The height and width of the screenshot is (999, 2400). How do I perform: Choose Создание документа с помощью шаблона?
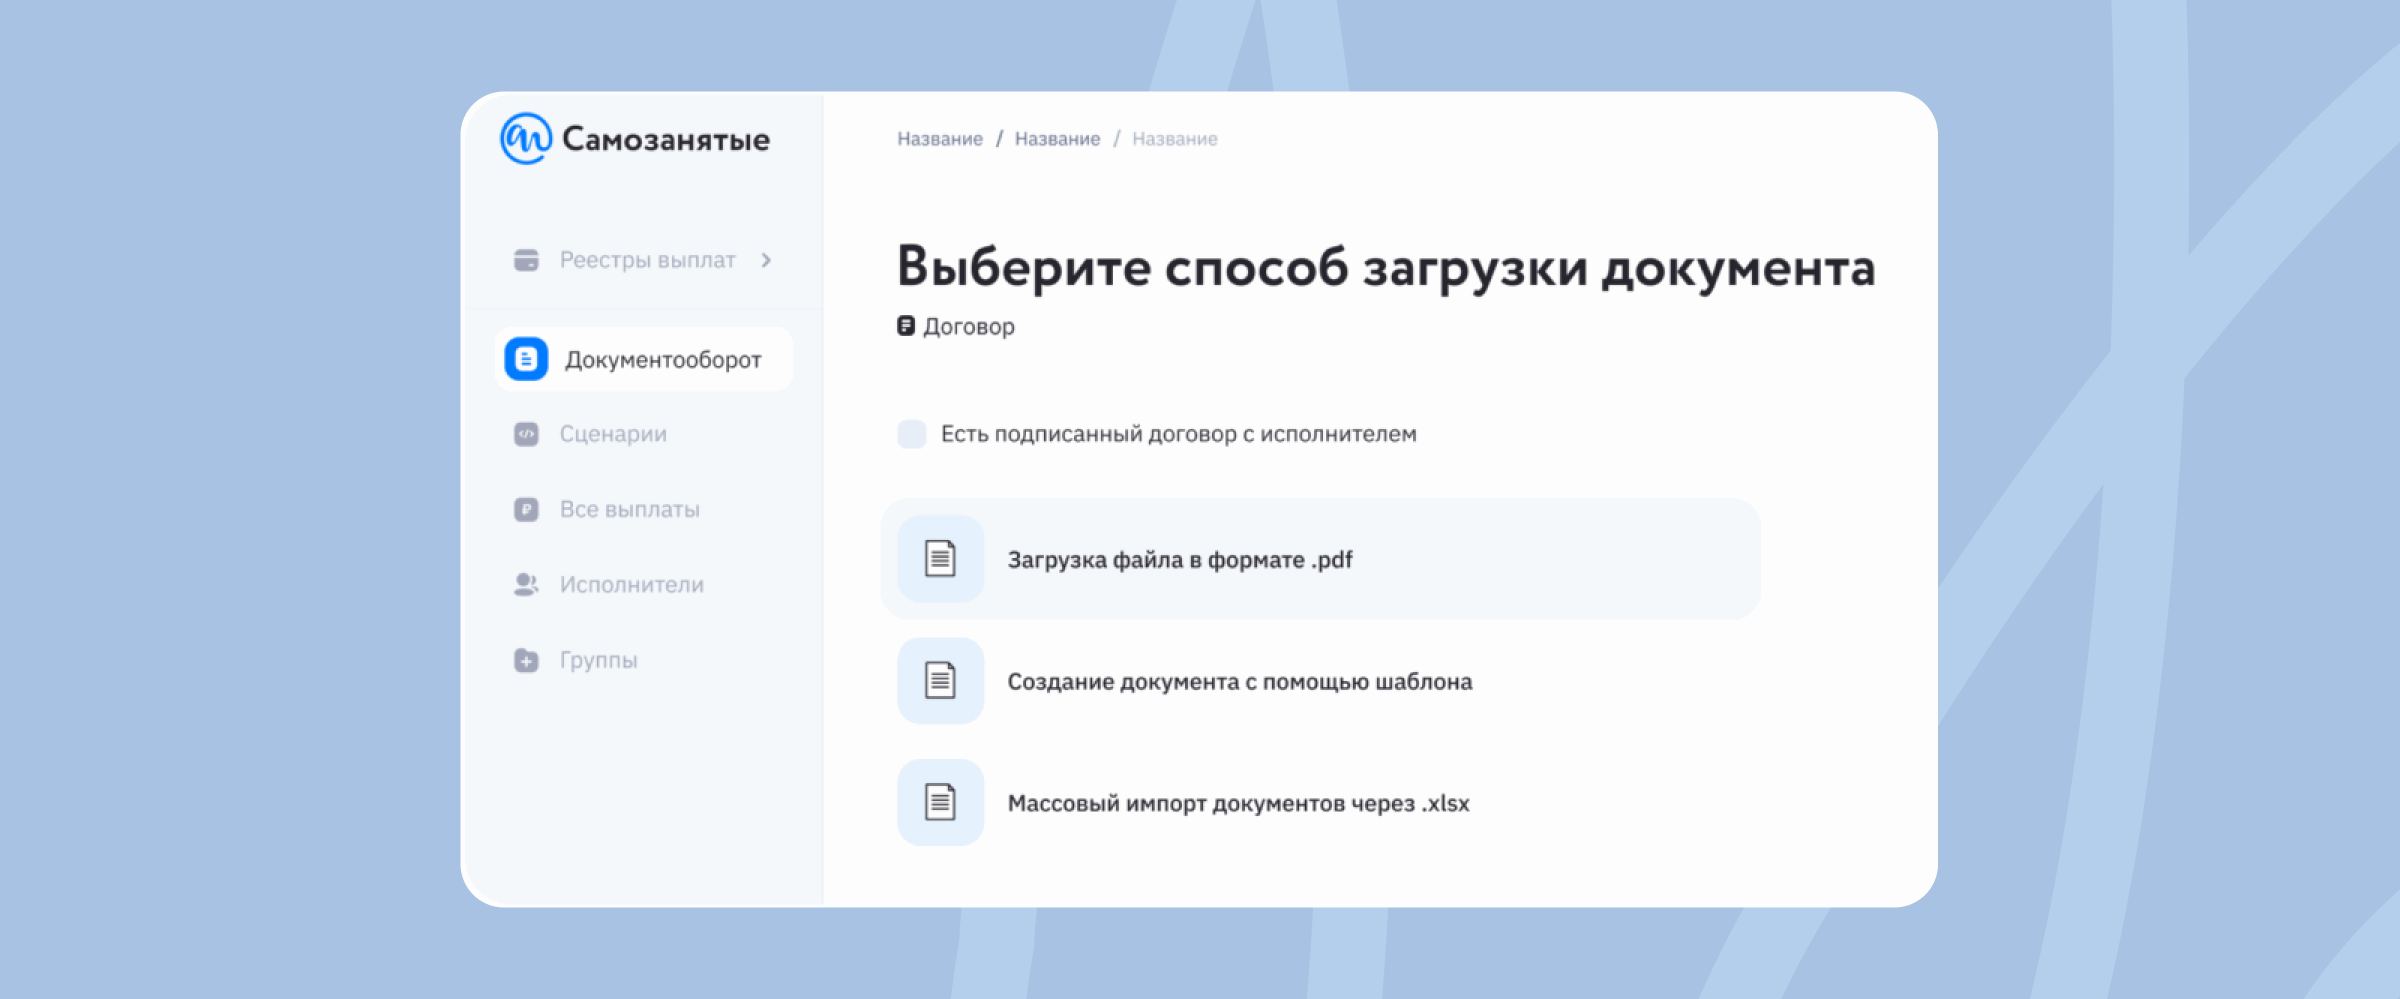[1239, 682]
